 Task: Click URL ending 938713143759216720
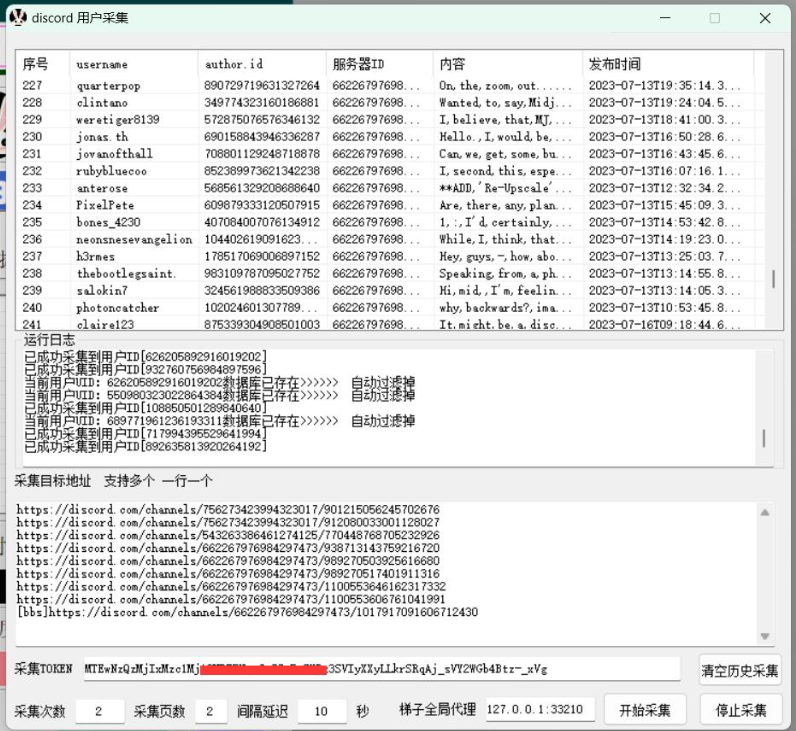[228, 548]
